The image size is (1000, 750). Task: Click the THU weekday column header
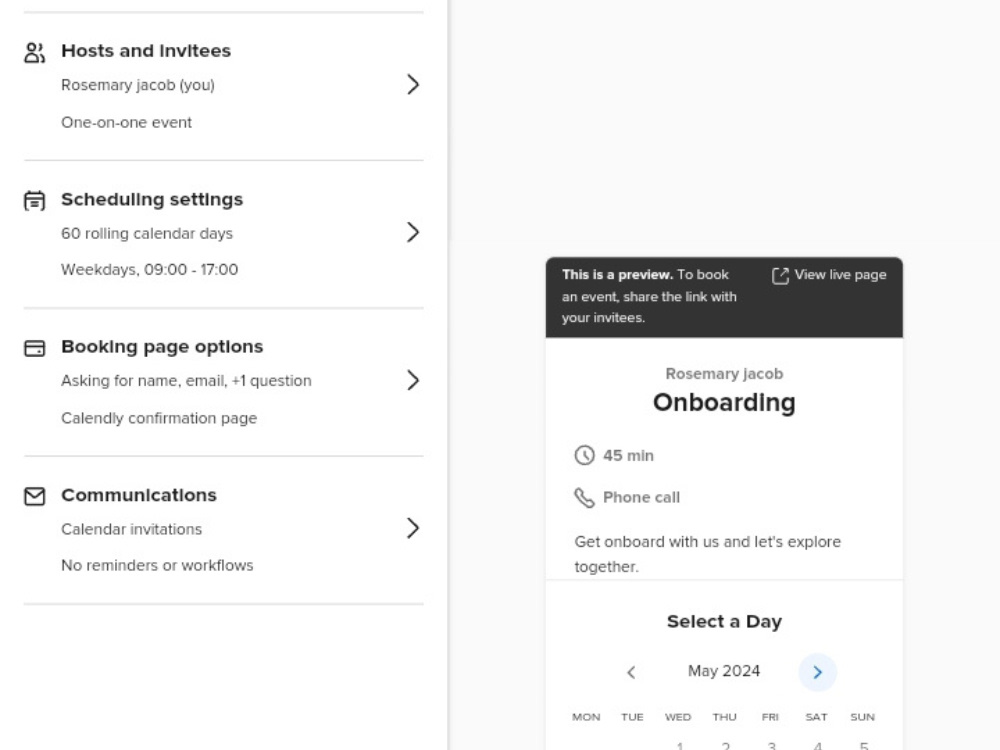724,717
